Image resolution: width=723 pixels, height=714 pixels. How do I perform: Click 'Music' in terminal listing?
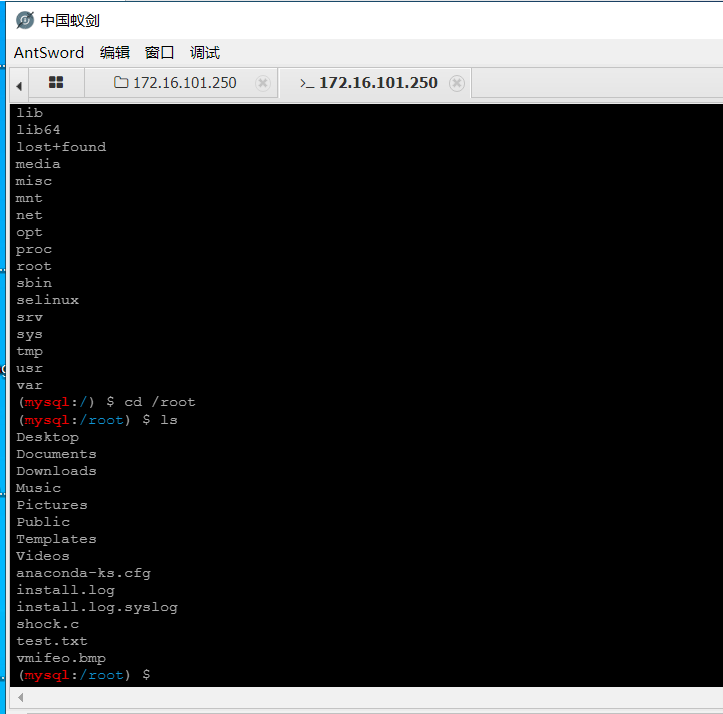pyautogui.click(x=38, y=488)
